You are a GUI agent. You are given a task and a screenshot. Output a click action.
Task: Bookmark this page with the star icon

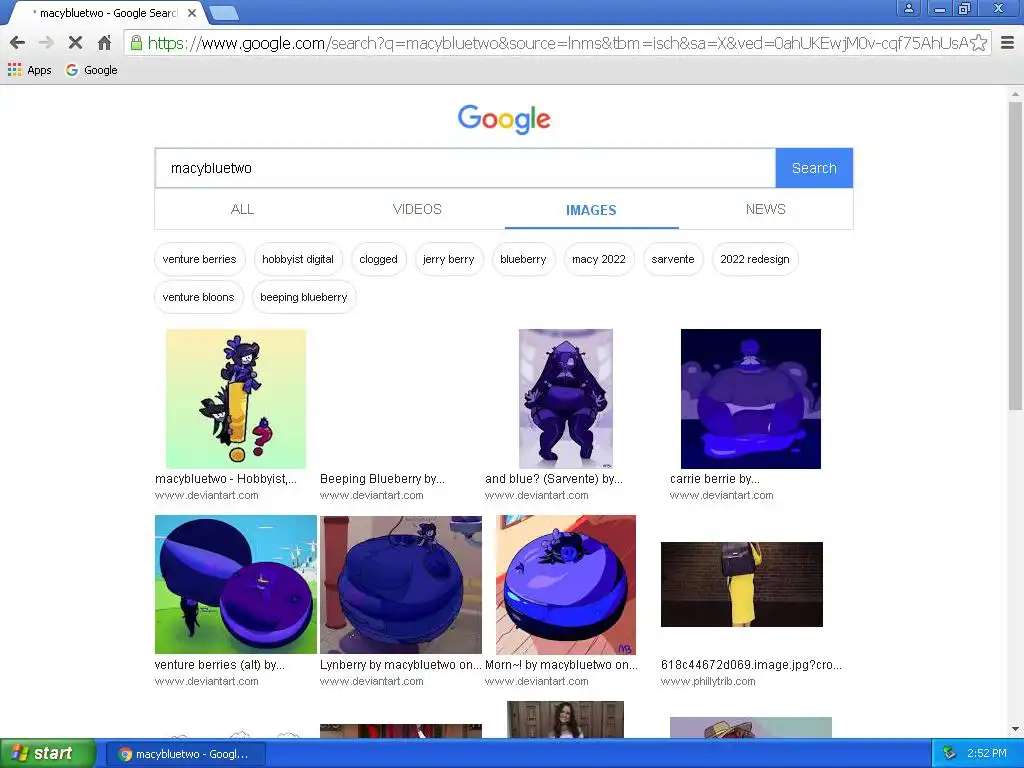click(978, 43)
